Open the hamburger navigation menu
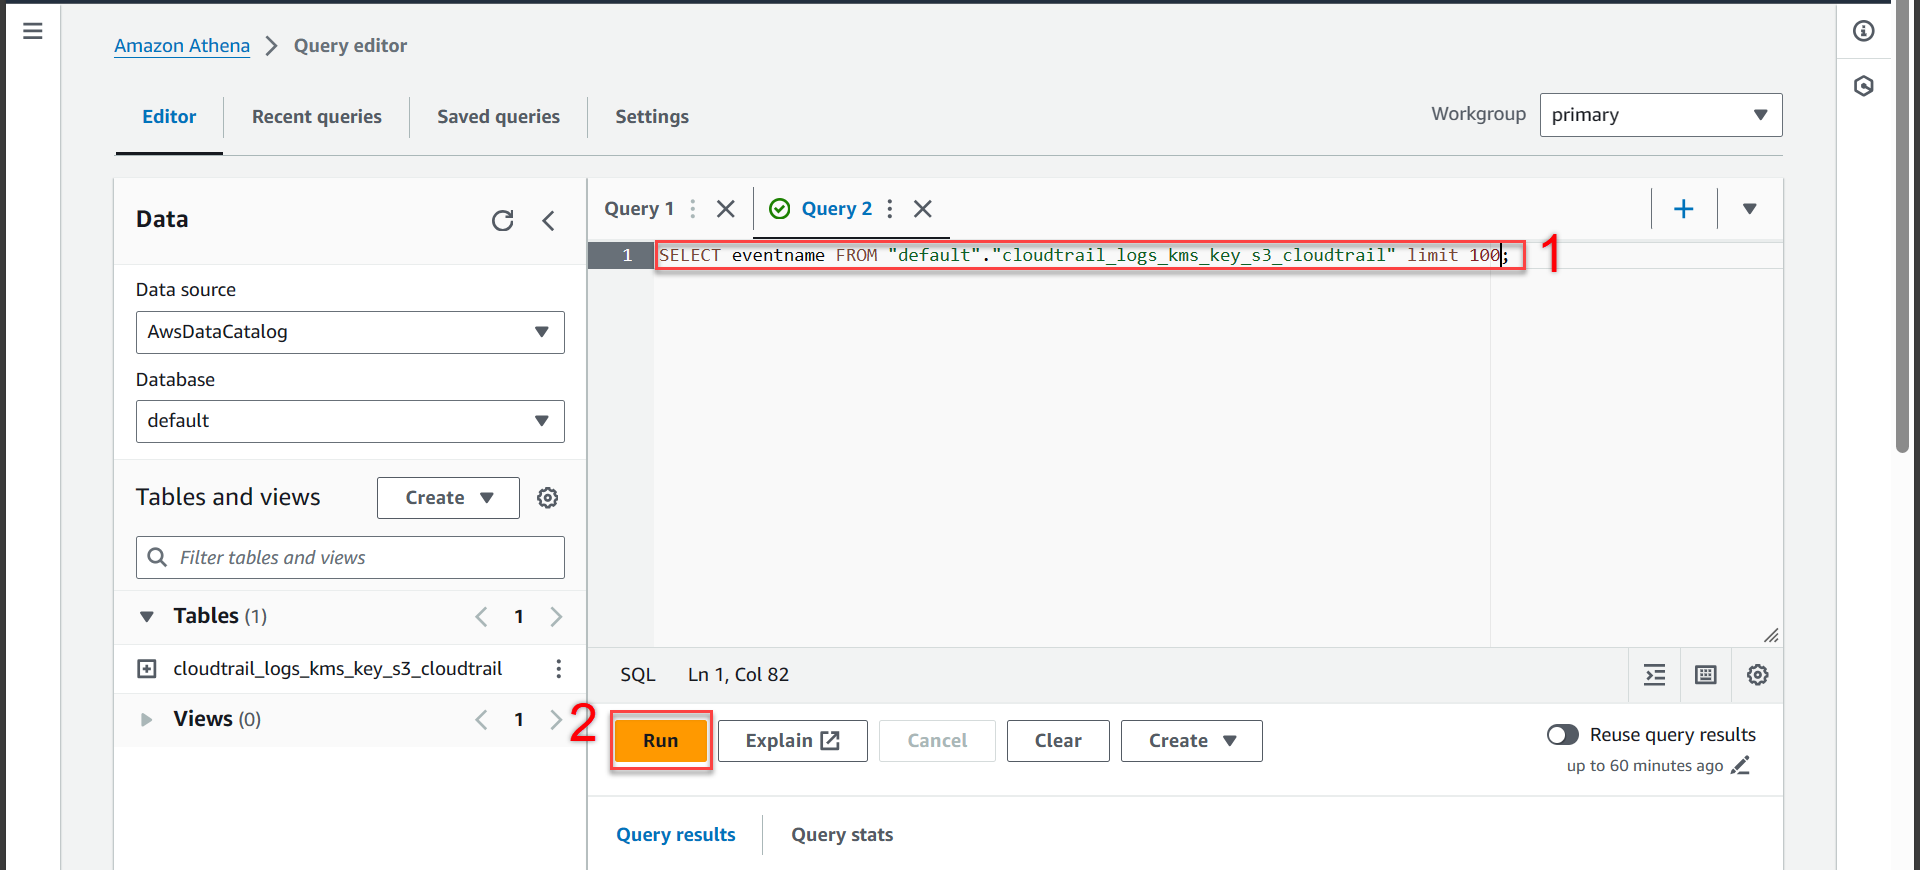1920x870 pixels. 32,31
